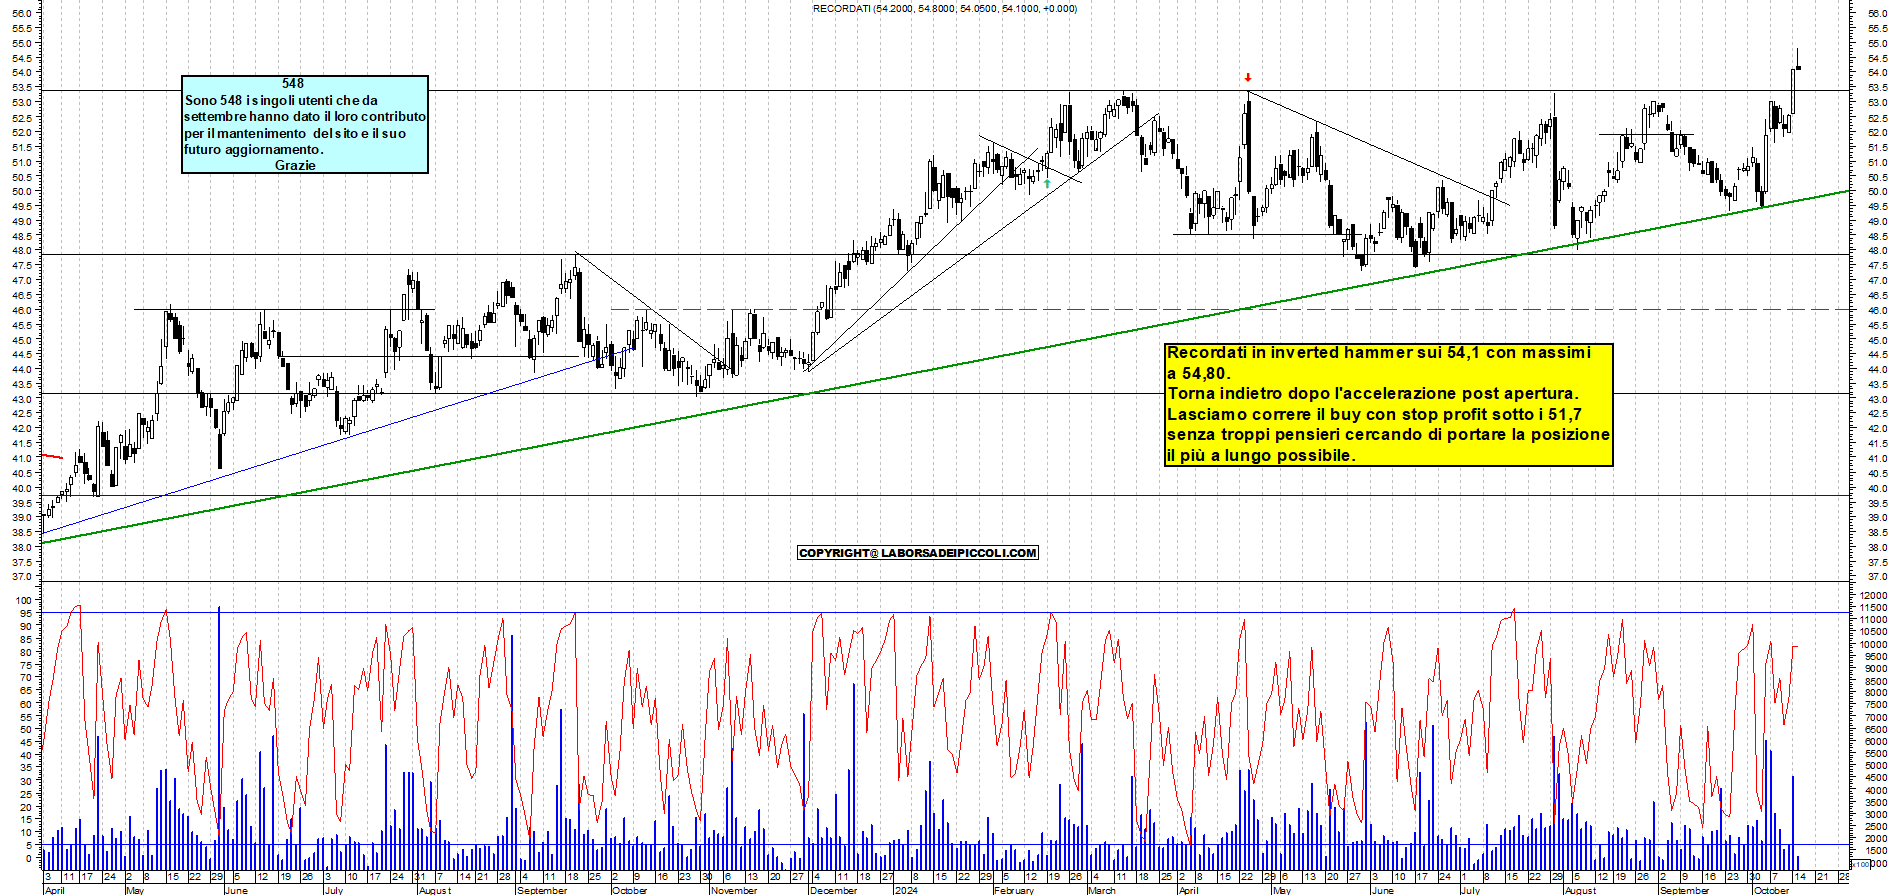
Task: Click the 'March' month label on time axis
Action: click(x=1102, y=890)
